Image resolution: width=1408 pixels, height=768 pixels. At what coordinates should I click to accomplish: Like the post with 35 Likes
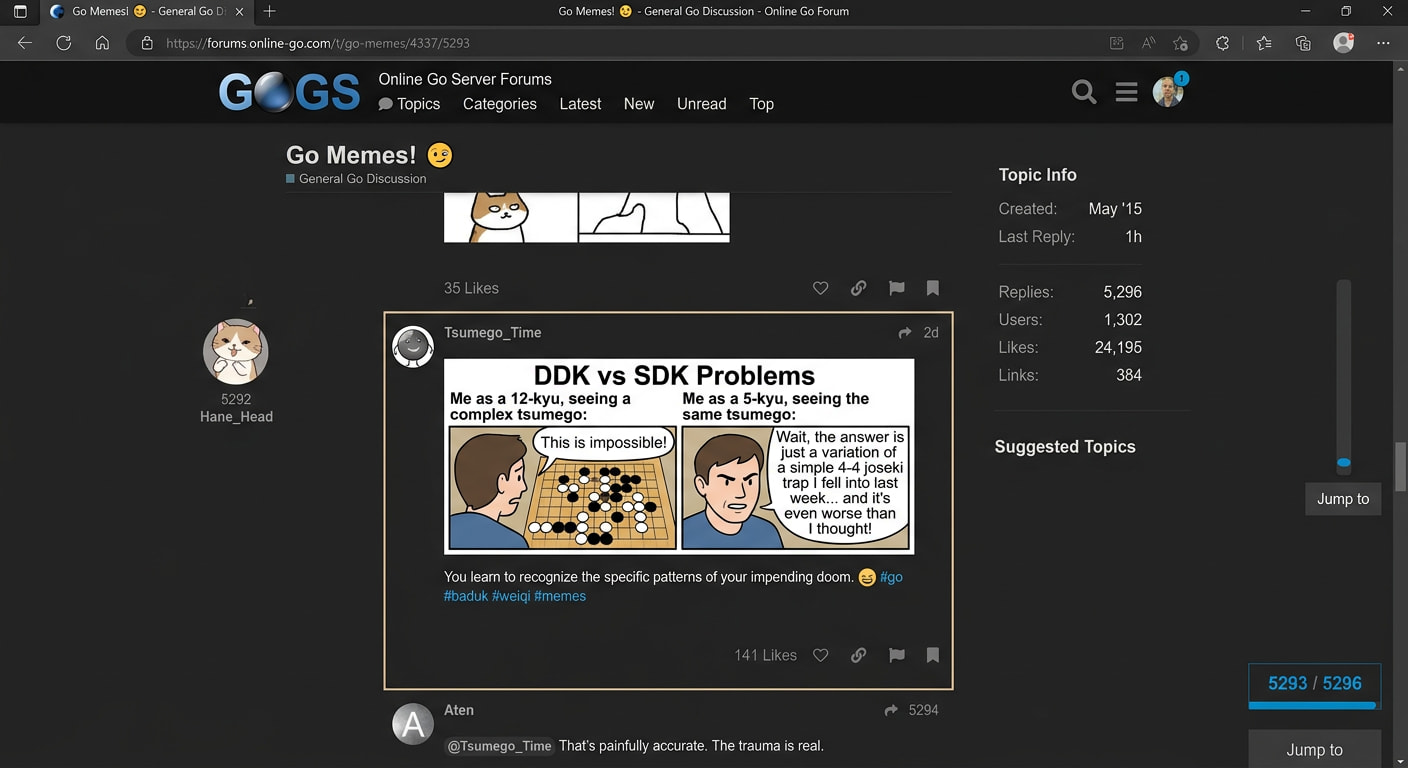tap(820, 288)
